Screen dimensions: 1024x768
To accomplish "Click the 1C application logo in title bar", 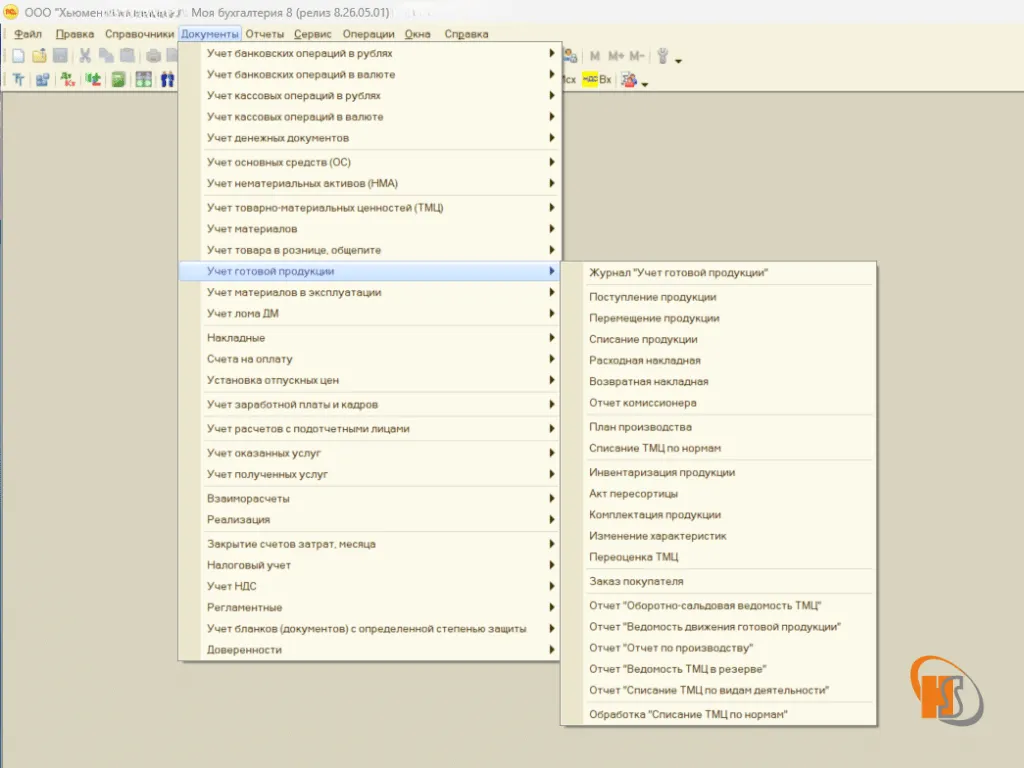I will point(11,12).
